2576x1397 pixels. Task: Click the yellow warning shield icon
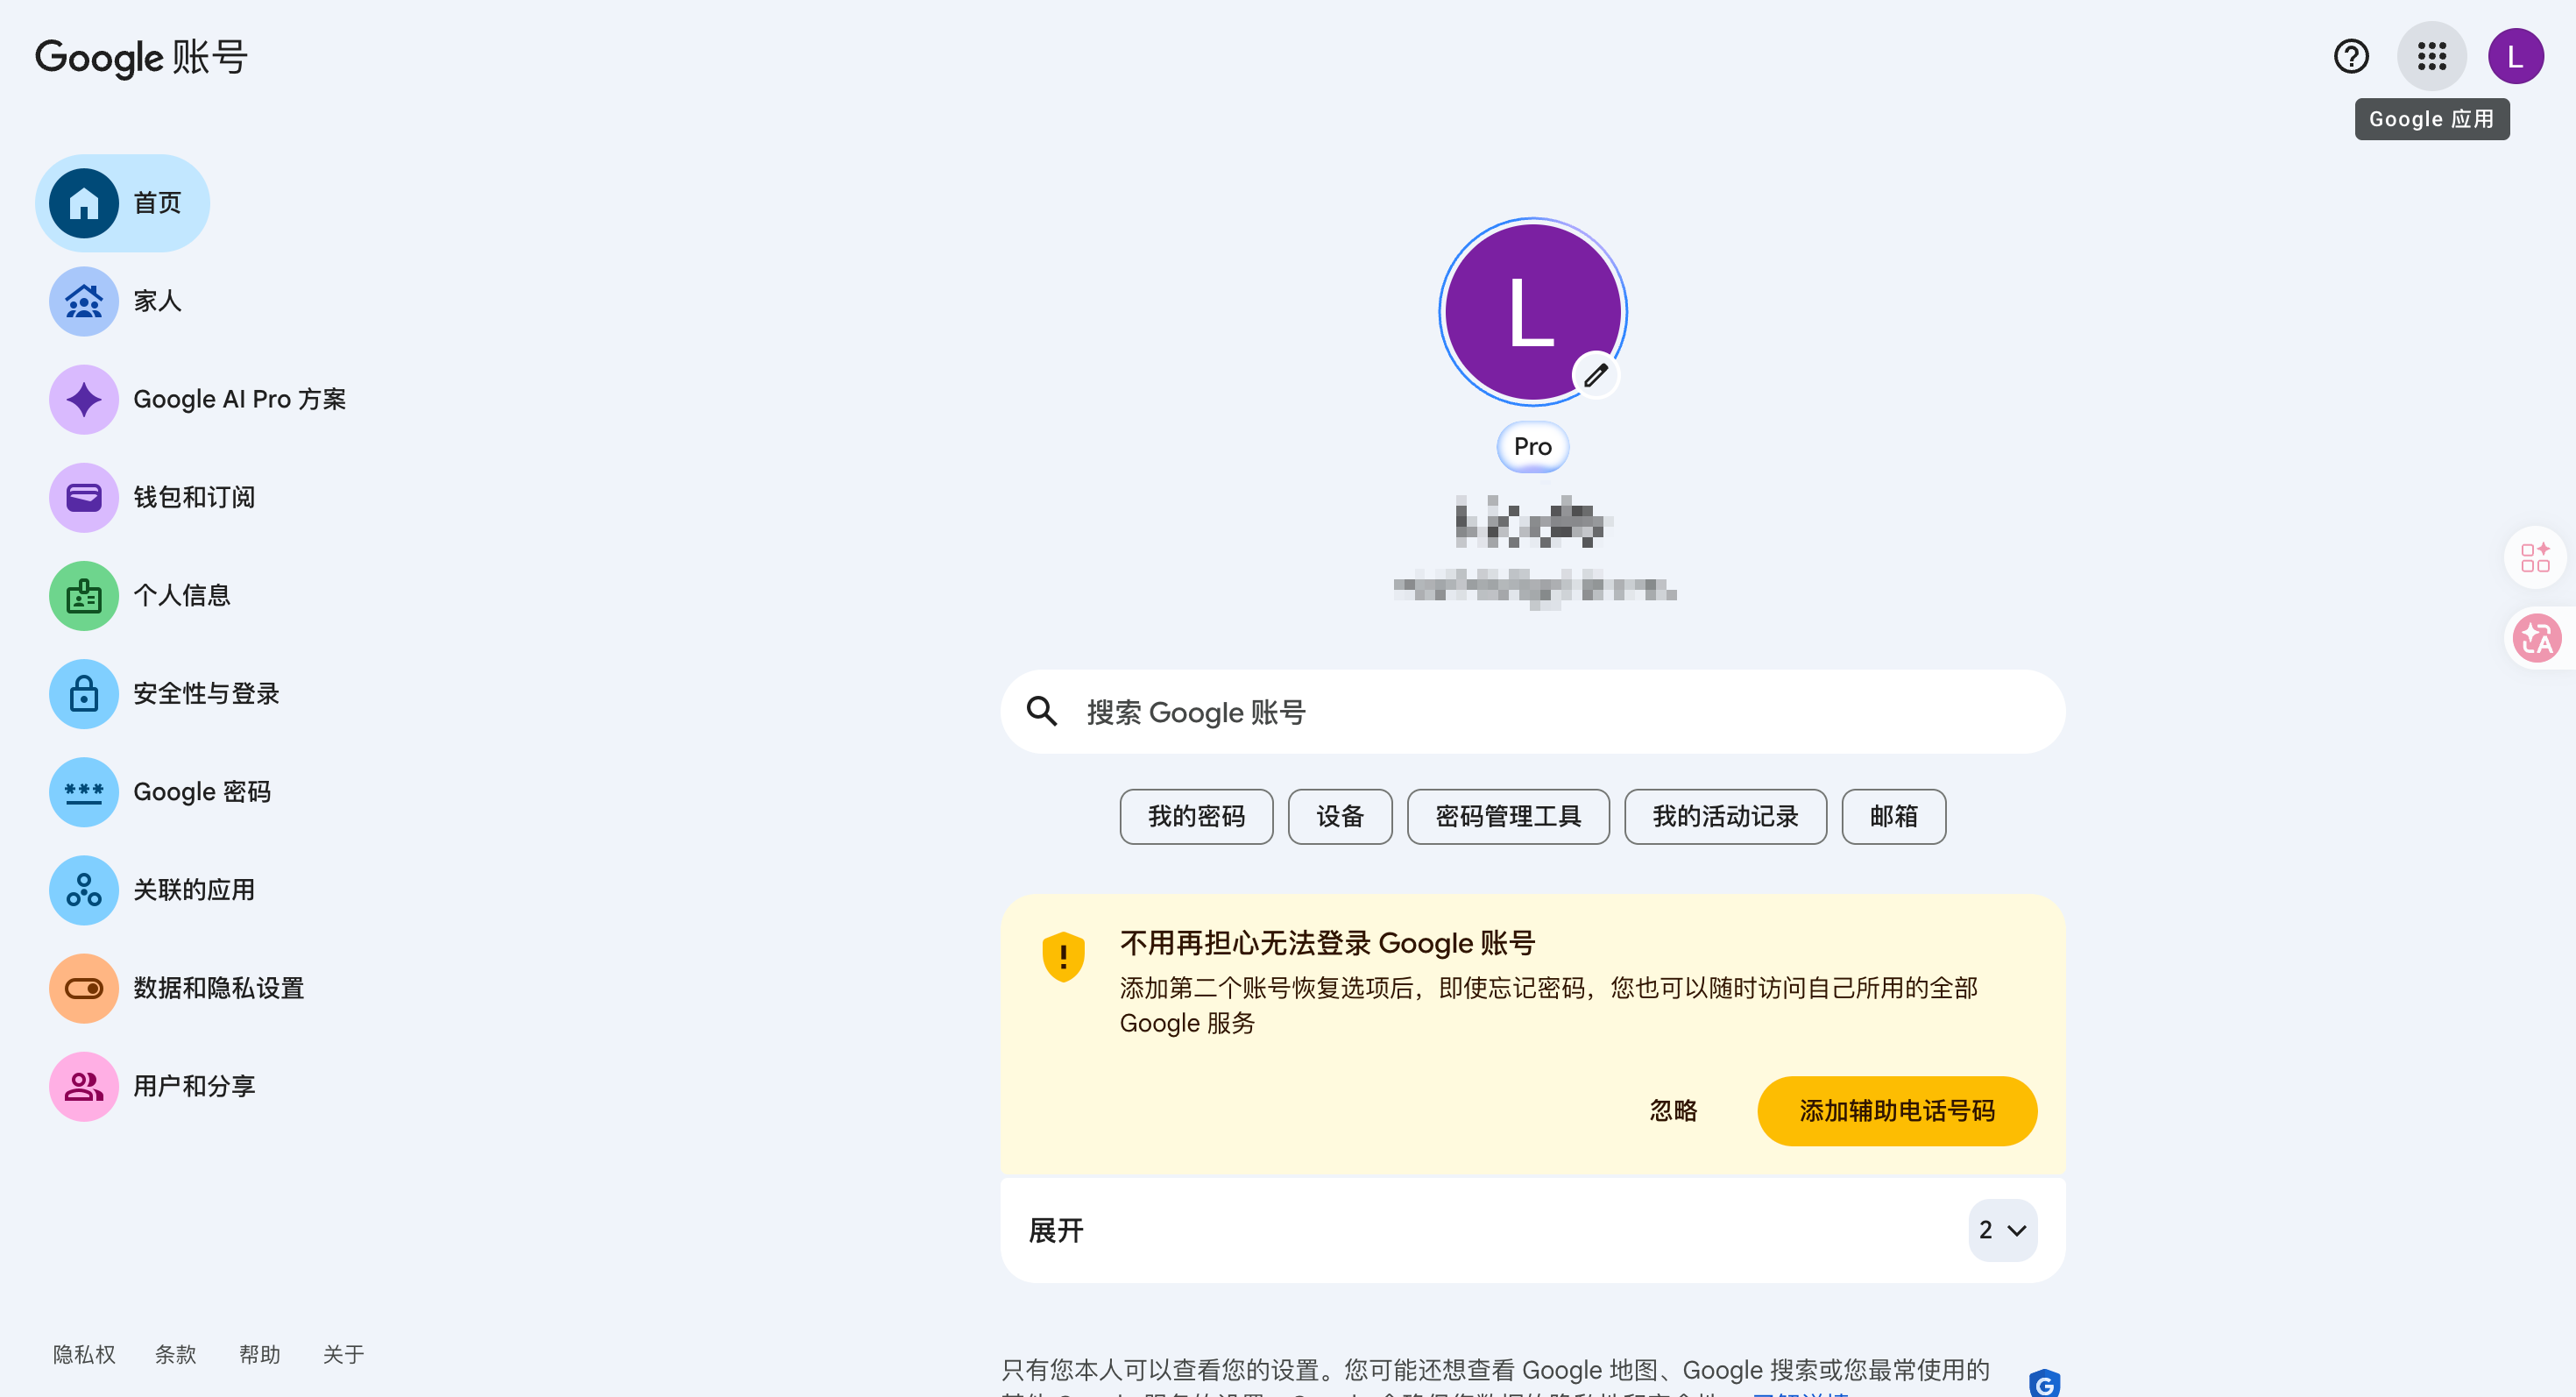(x=1063, y=956)
